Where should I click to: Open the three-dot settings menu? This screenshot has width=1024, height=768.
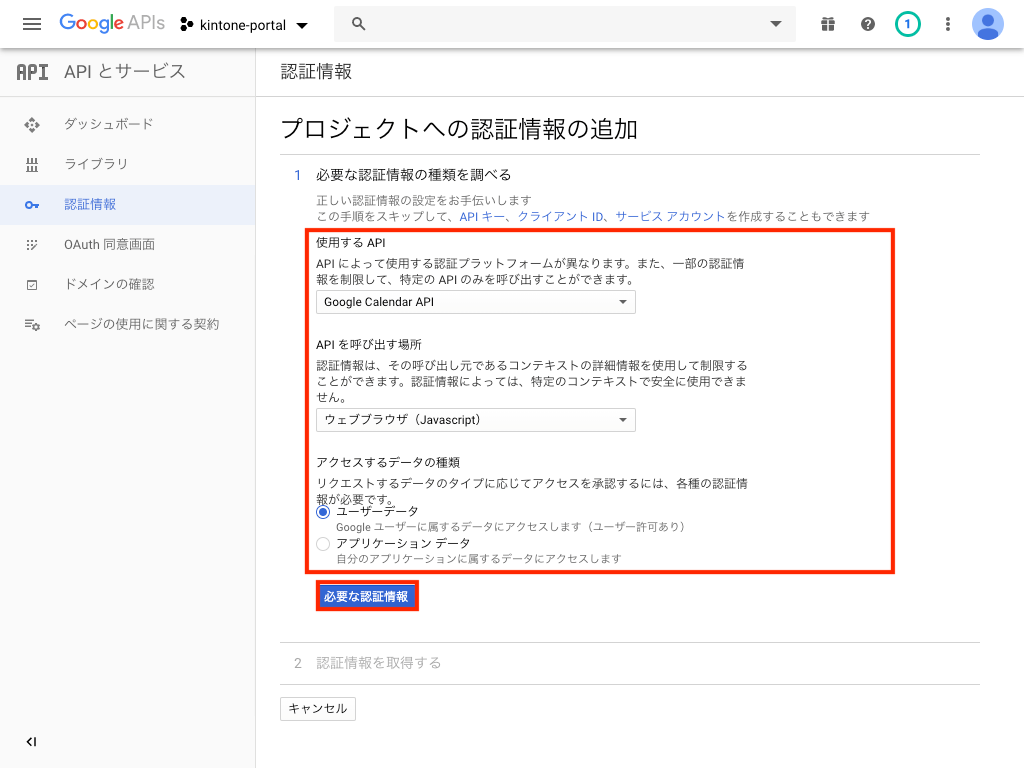[948, 24]
